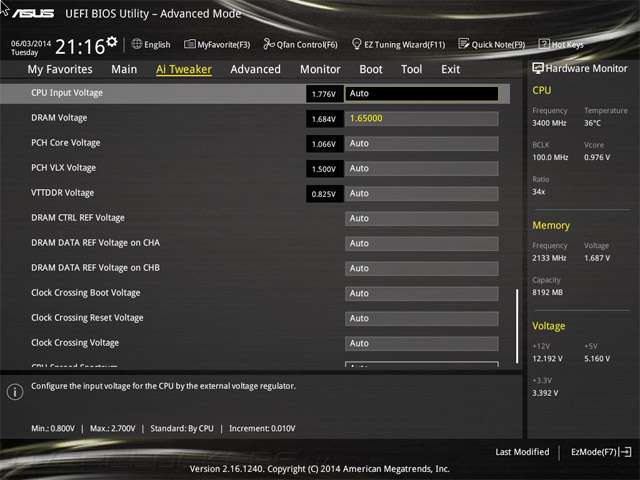Click the 1.500V reading box
Viewport: 640px width, 480px height.
pos(324,169)
